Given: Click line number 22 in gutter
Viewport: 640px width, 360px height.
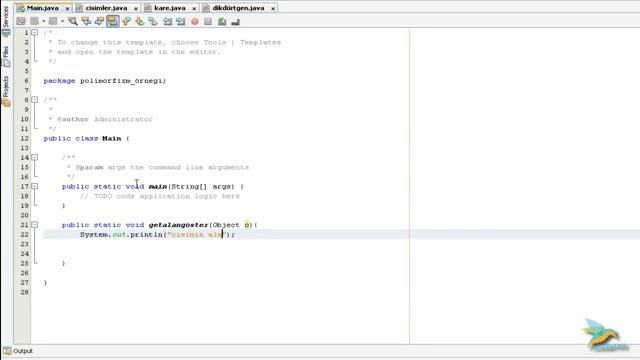Looking at the screenshot, I should pyautogui.click(x=24, y=234).
